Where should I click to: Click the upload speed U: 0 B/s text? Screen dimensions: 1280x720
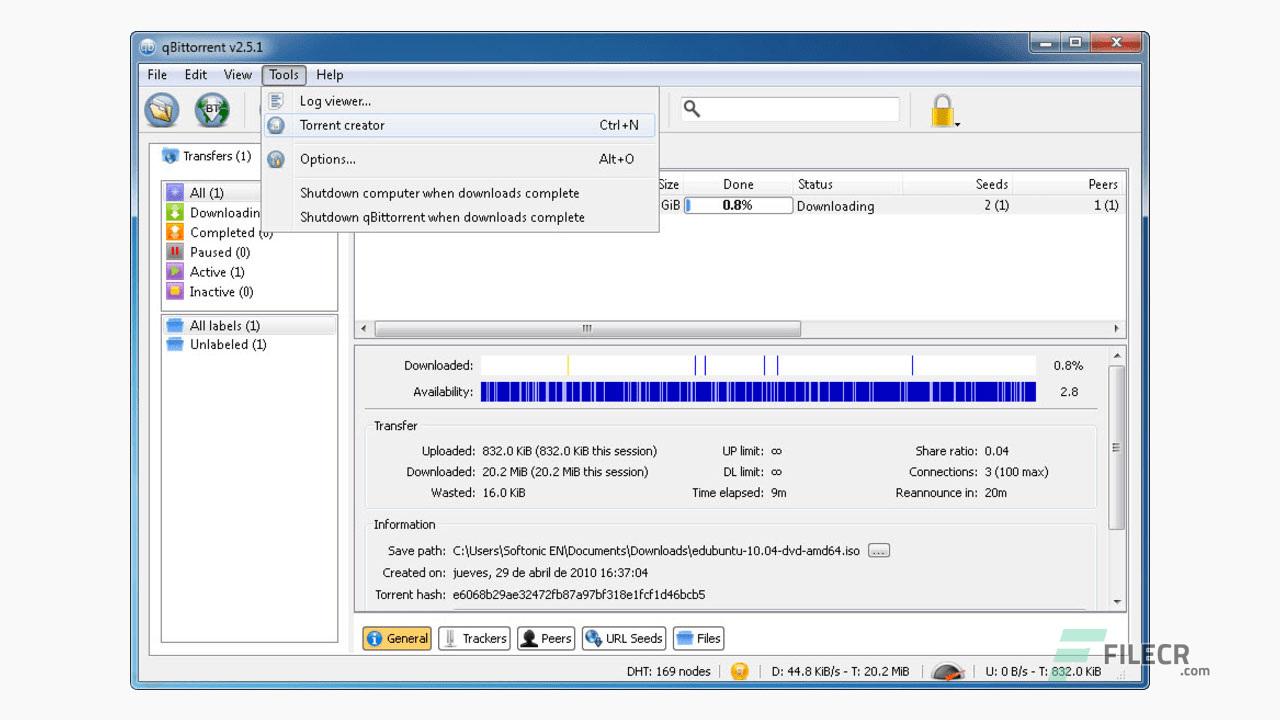click(1043, 671)
